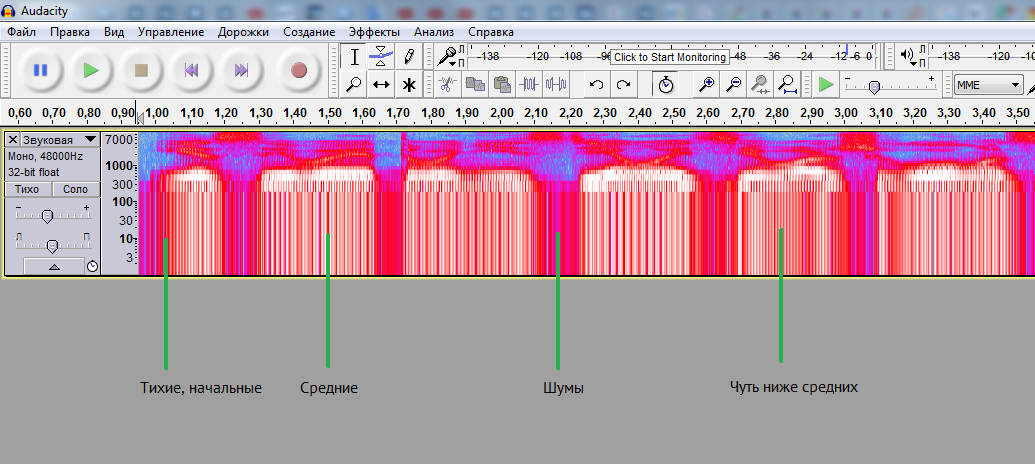Click the playback speed slider thumb
This screenshot has height=464, width=1035.
click(x=874, y=86)
